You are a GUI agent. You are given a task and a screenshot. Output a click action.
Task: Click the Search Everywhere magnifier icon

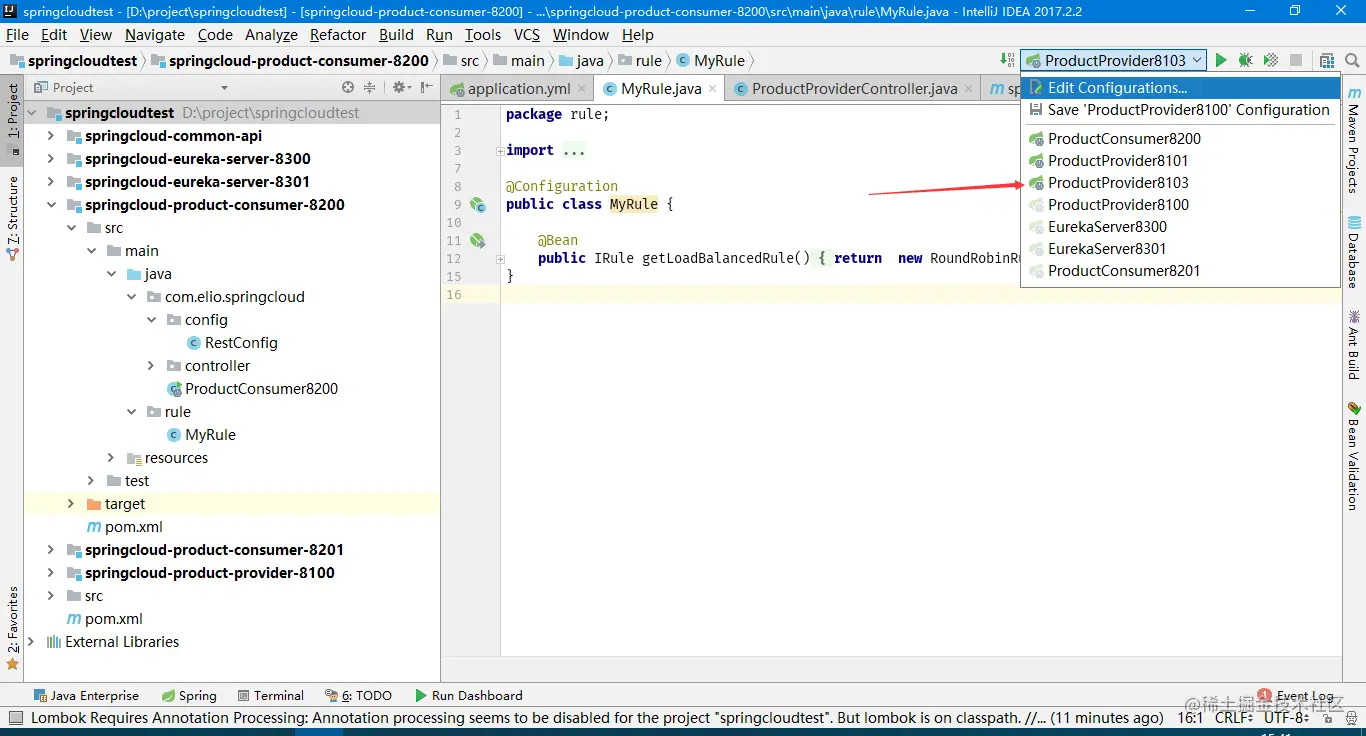[x=1352, y=60]
